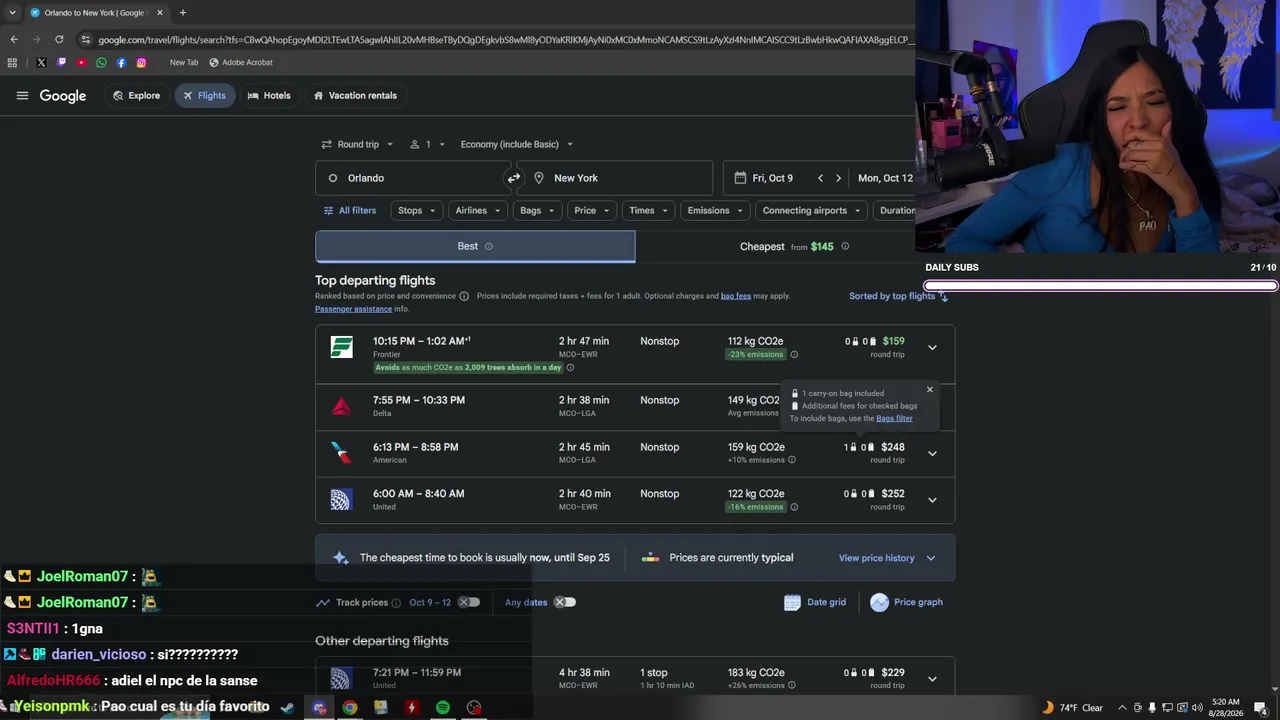Open the passenger count dropdown
The height and width of the screenshot is (720, 1280).
tap(428, 144)
